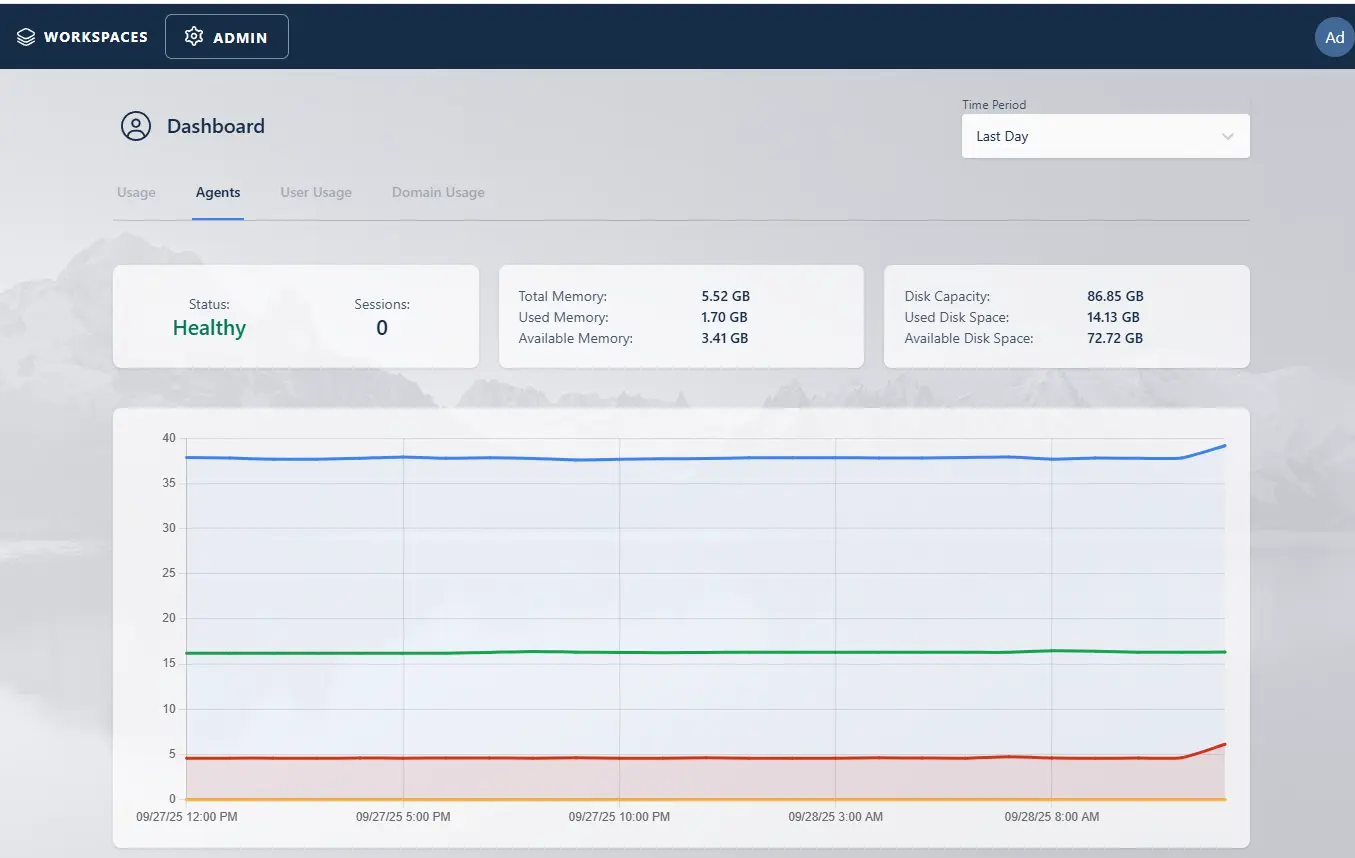This screenshot has height=858, width=1355.
Task: Click the green Healthy status text
Action: [x=209, y=328]
